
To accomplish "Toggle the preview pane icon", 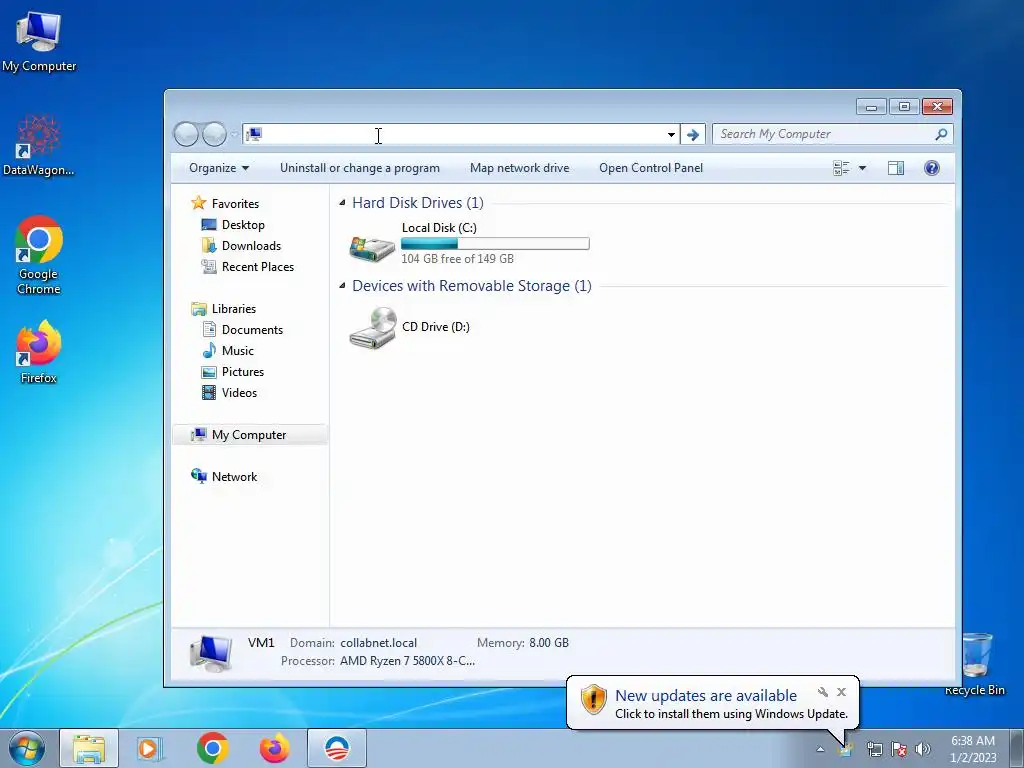I will click(x=896, y=168).
